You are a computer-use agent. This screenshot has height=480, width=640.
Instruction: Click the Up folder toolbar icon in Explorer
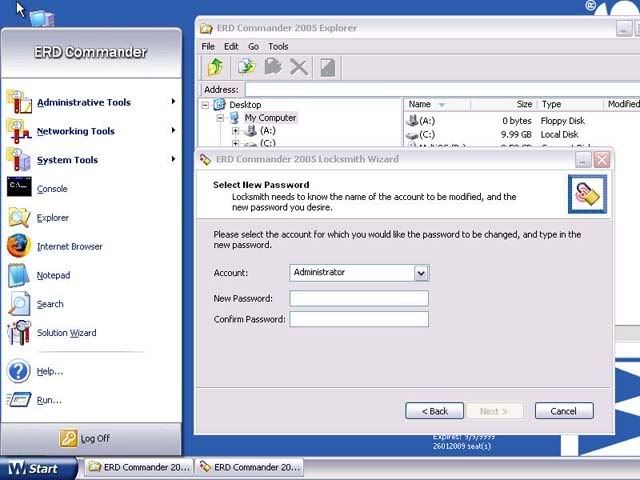215,67
